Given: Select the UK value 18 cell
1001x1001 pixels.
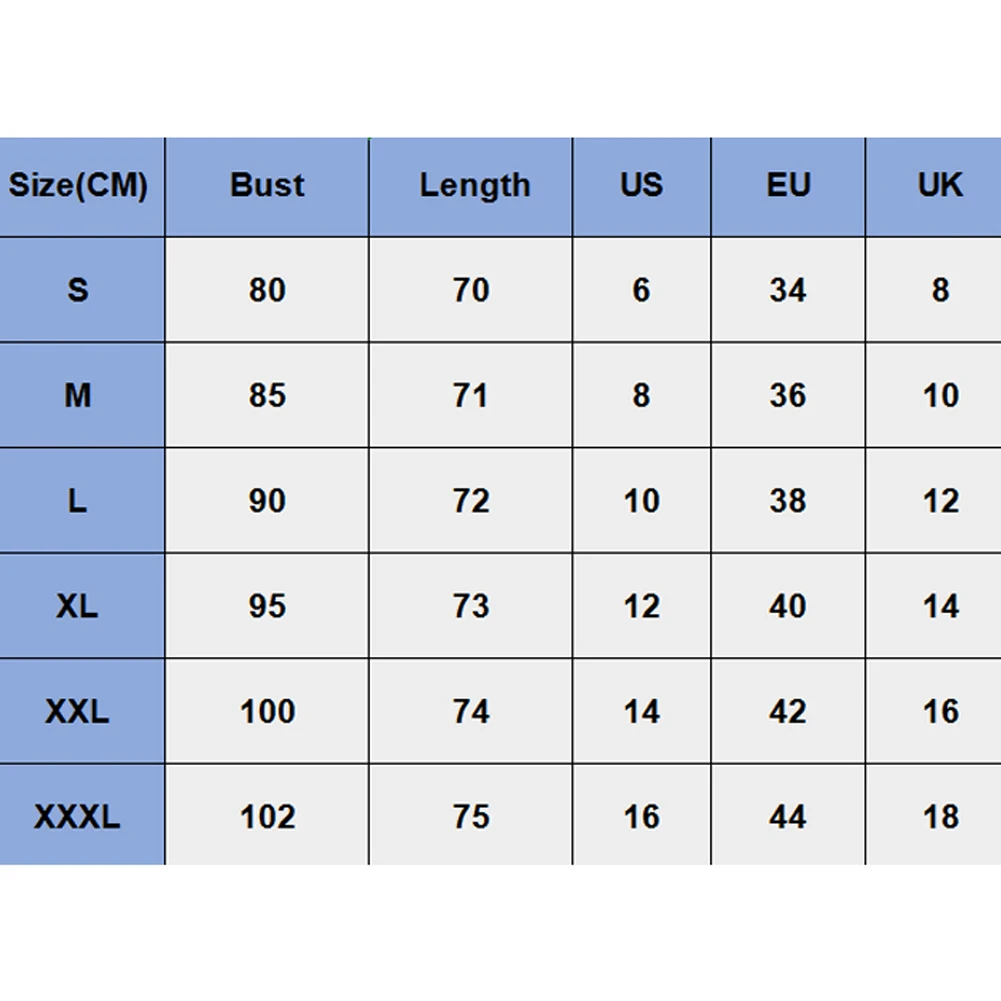Looking at the screenshot, I should coord(934,815).
